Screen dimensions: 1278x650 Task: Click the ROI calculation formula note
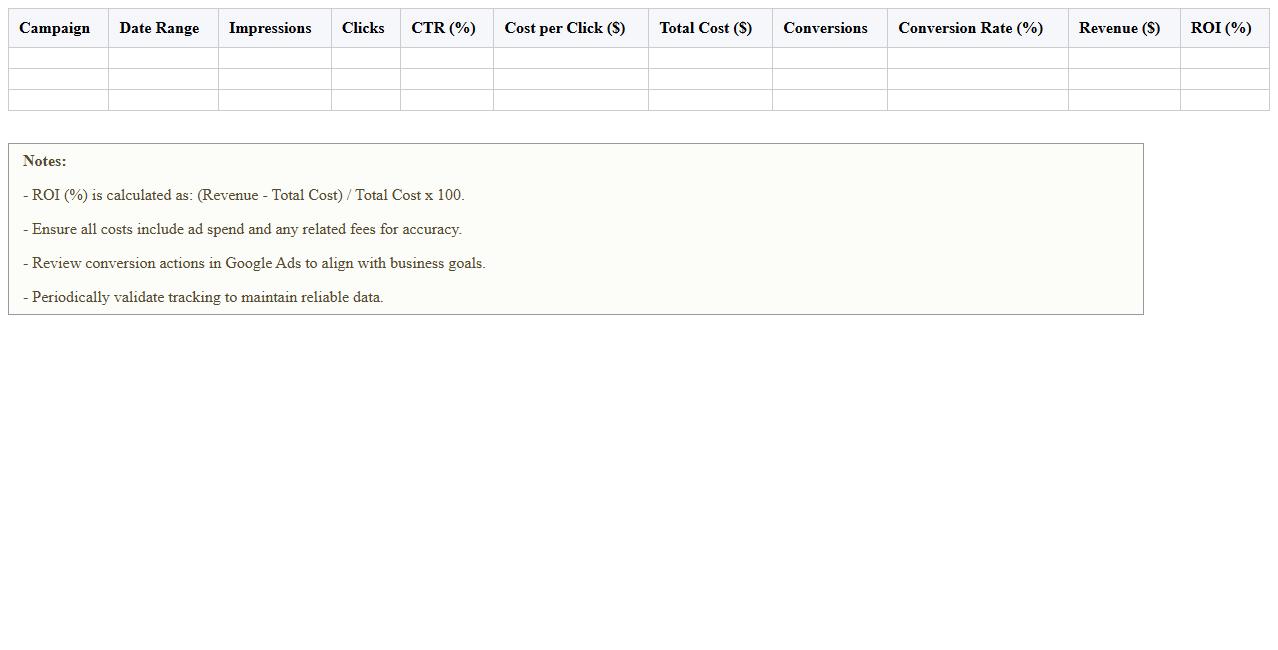point(243,195)
